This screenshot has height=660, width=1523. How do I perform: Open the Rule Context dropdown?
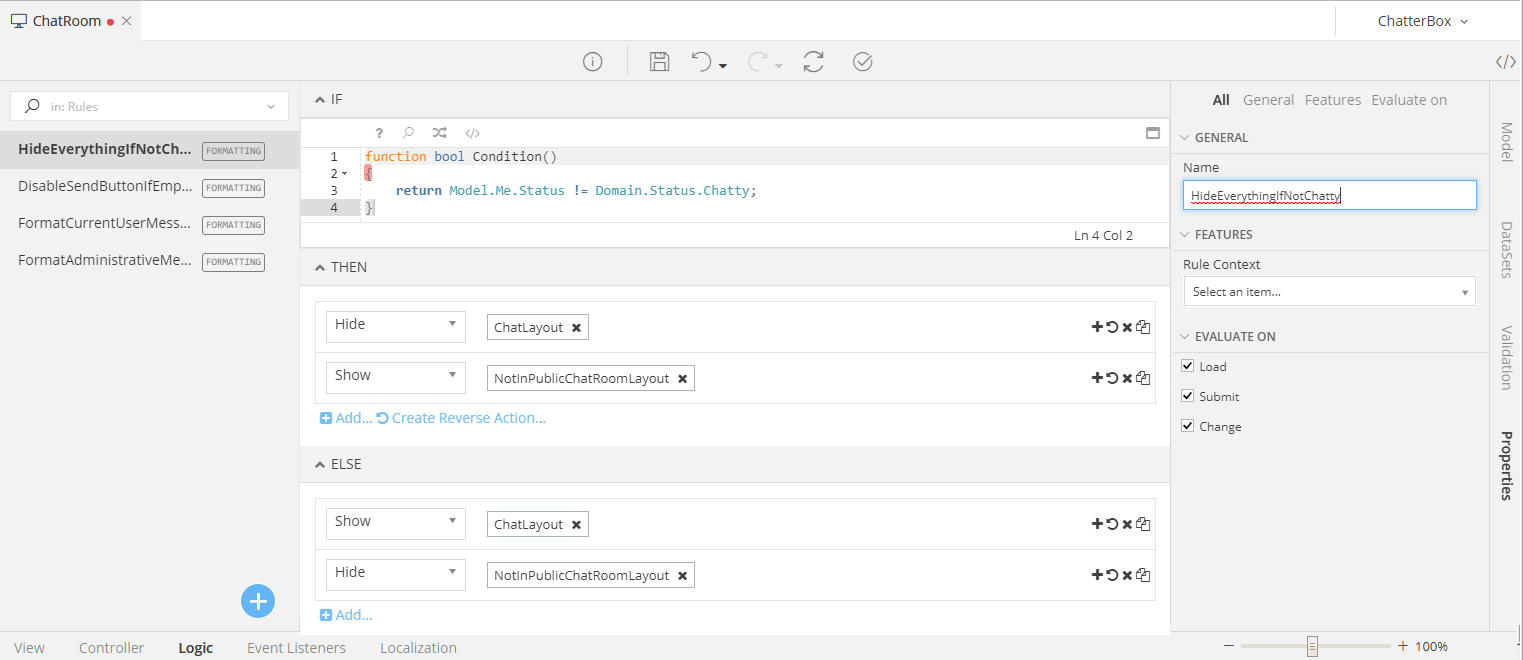[1329, 292]
